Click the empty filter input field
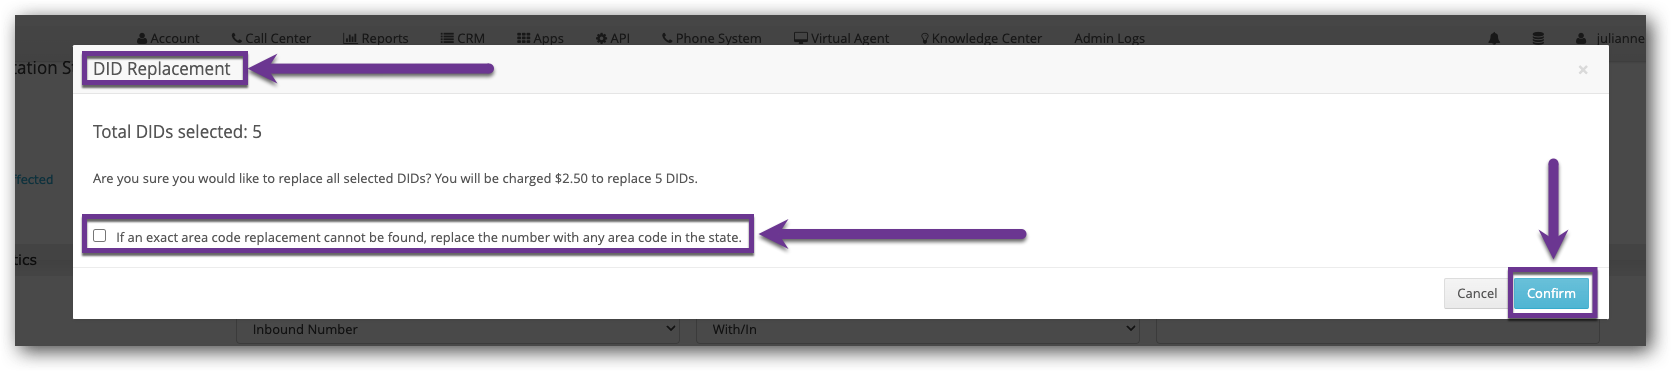The image size is (1671, 371). click(x=1377, y=330)
